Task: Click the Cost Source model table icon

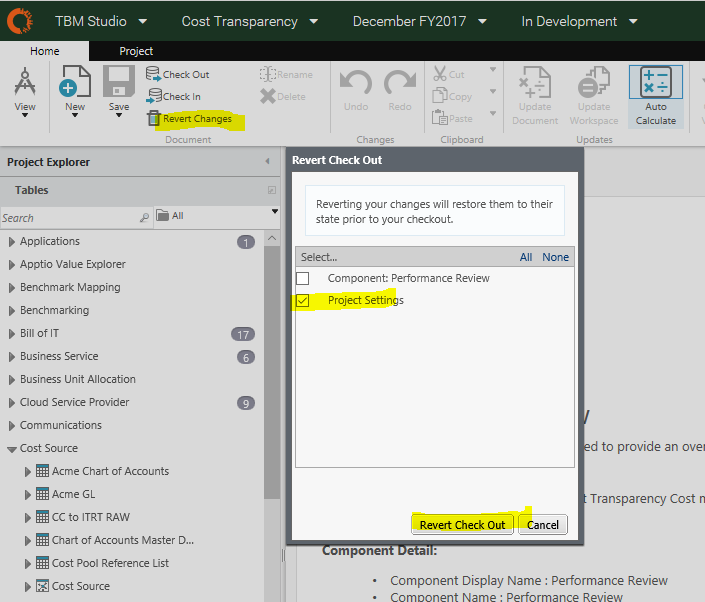Action: pyautogui.click(x=42, y=586)
